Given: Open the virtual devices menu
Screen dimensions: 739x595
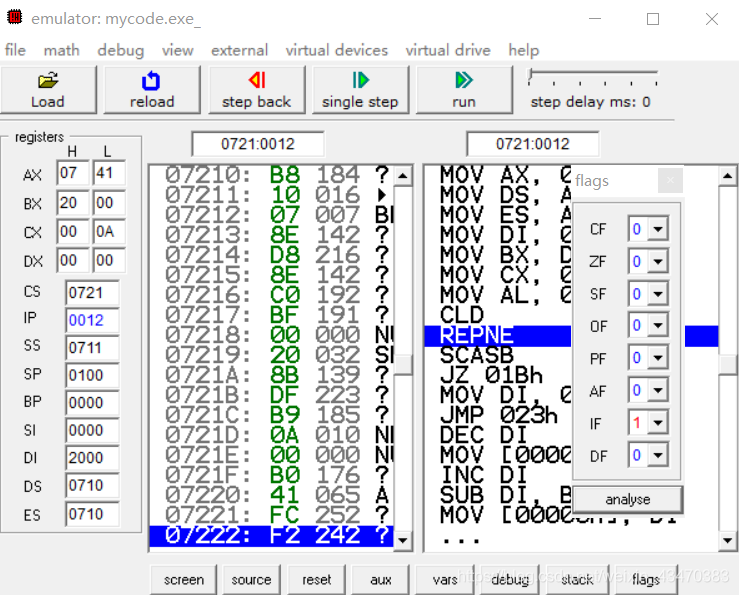Looking at the screenshot, I should click(337, 50).
